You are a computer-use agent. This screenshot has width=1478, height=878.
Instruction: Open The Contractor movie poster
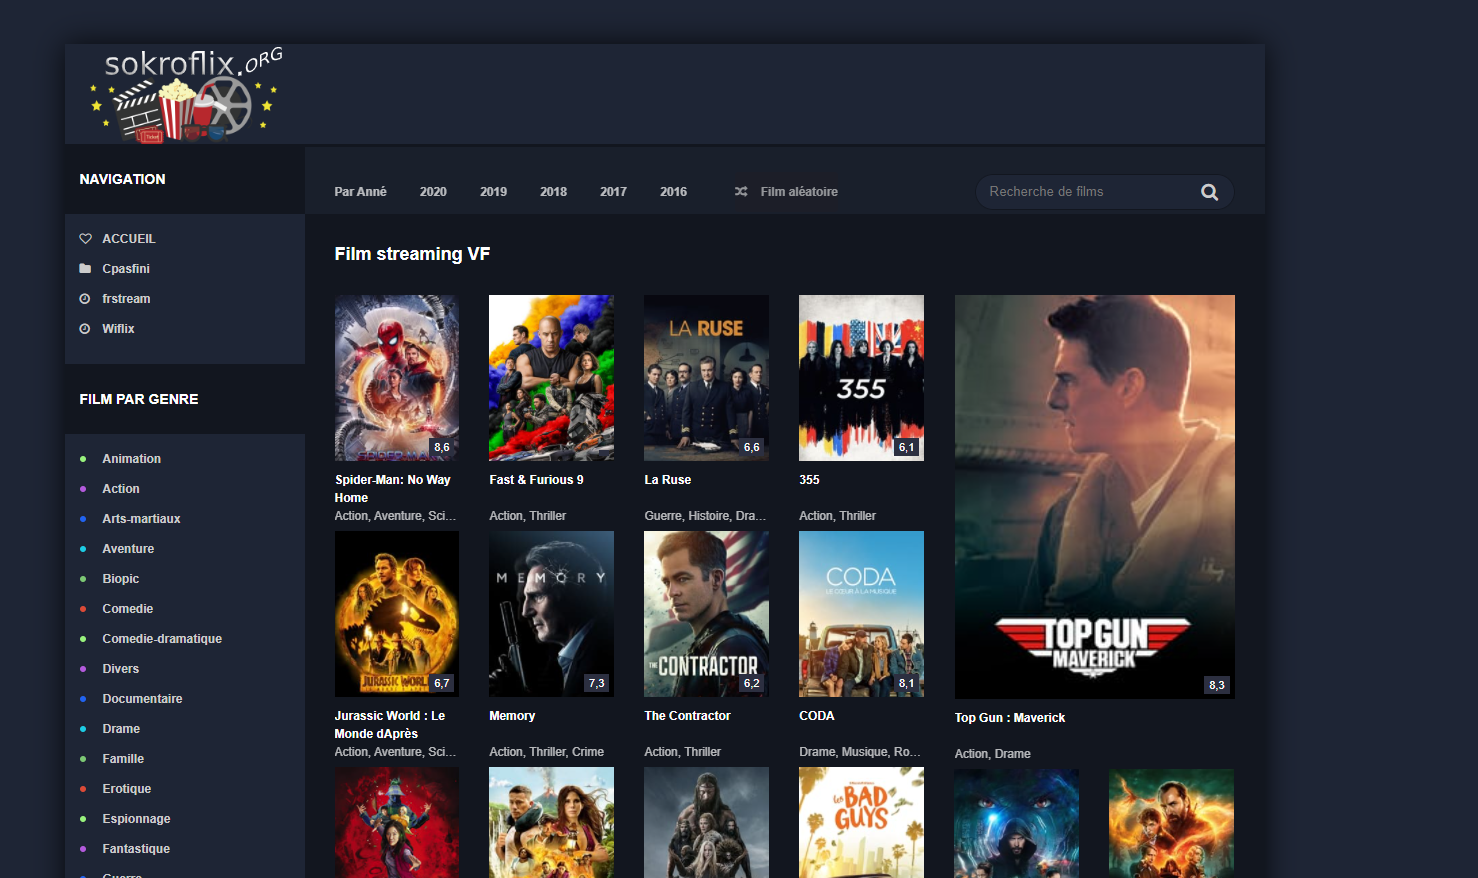point(706,614)
